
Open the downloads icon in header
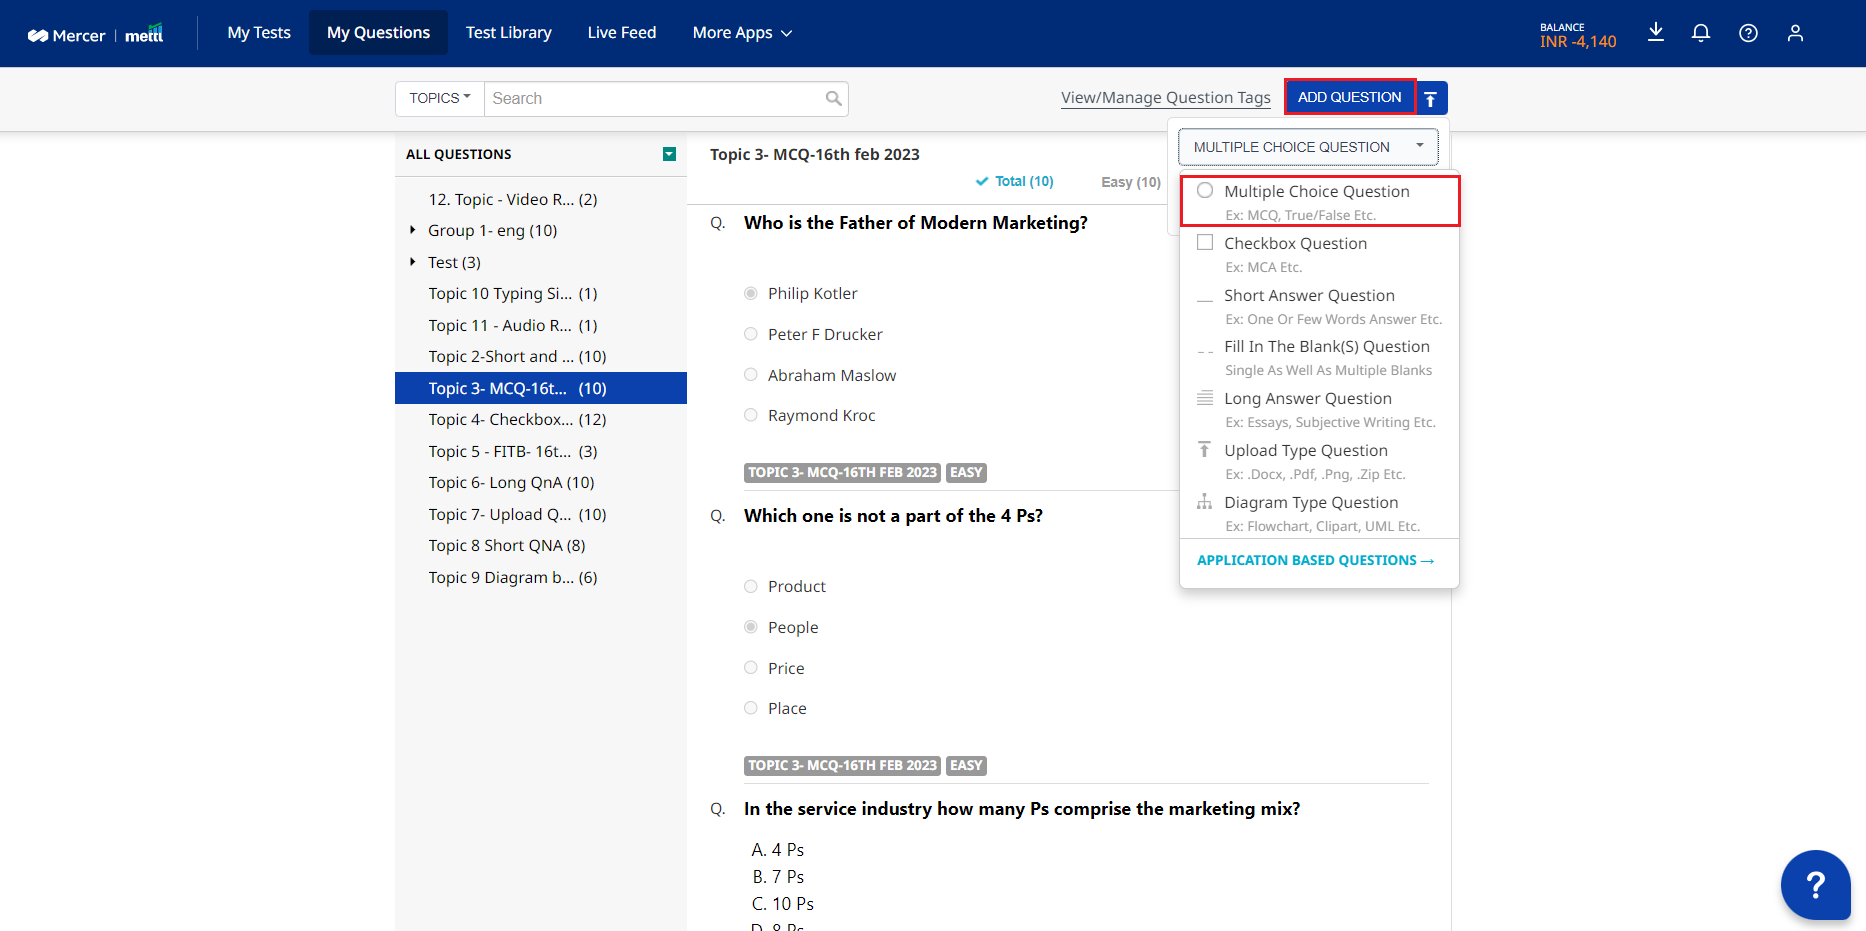coord(1656,32)
